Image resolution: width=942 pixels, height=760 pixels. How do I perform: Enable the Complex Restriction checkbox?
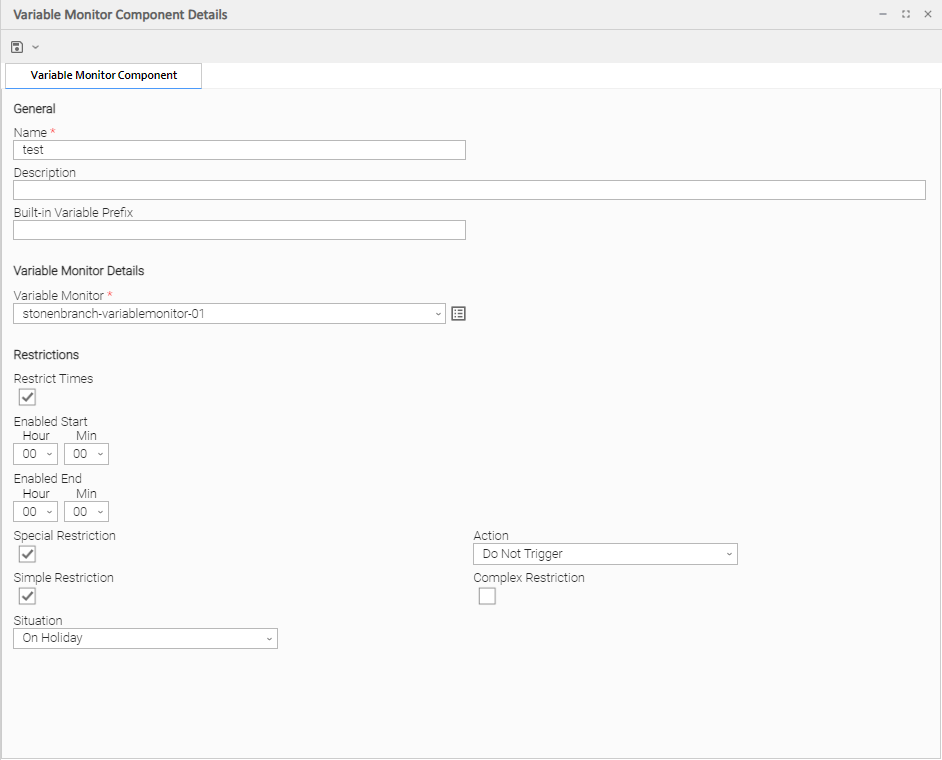[487, 596]
